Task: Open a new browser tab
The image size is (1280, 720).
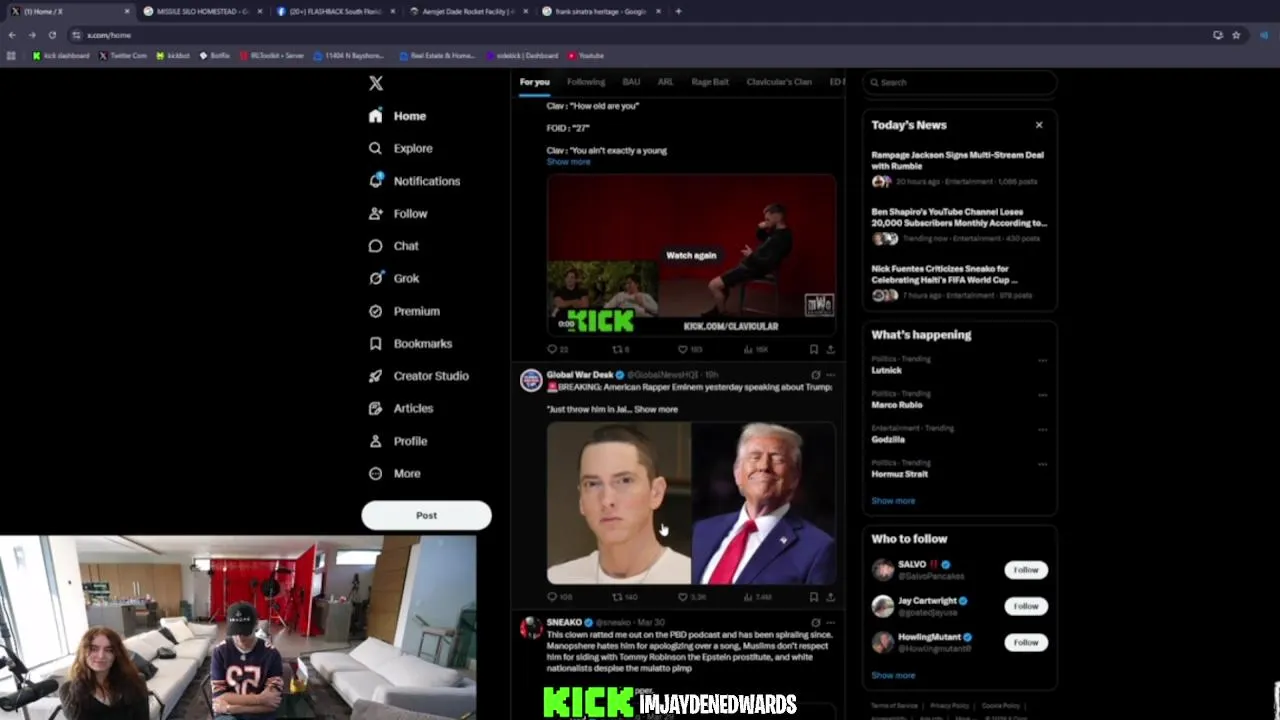Action: point(678,11)
